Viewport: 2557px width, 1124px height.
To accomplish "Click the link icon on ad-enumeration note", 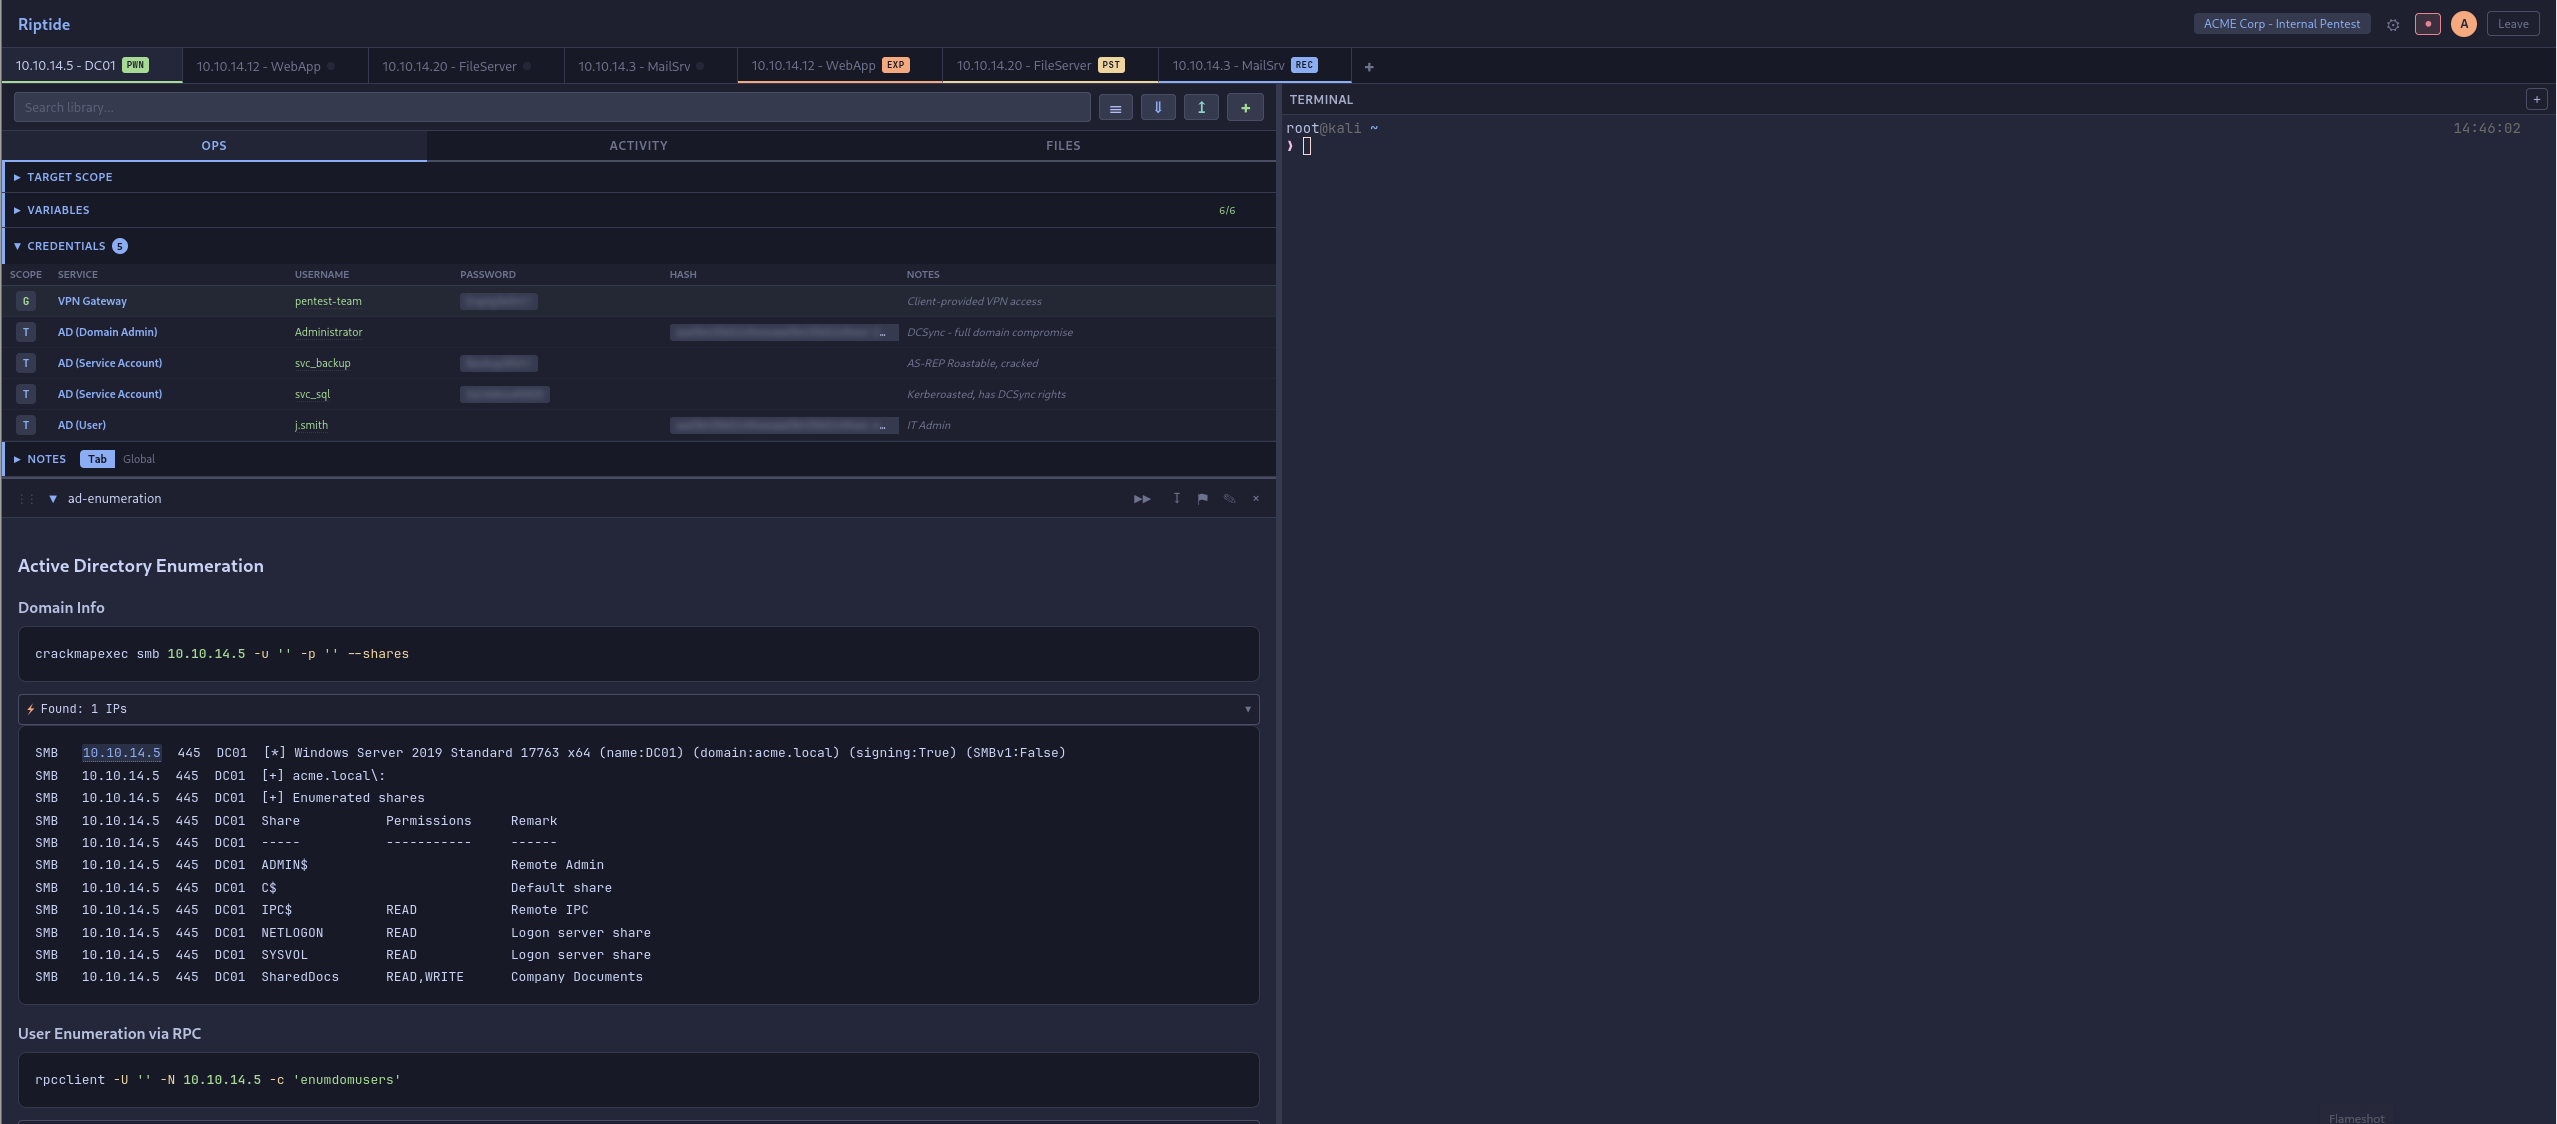I will 1229,498.
